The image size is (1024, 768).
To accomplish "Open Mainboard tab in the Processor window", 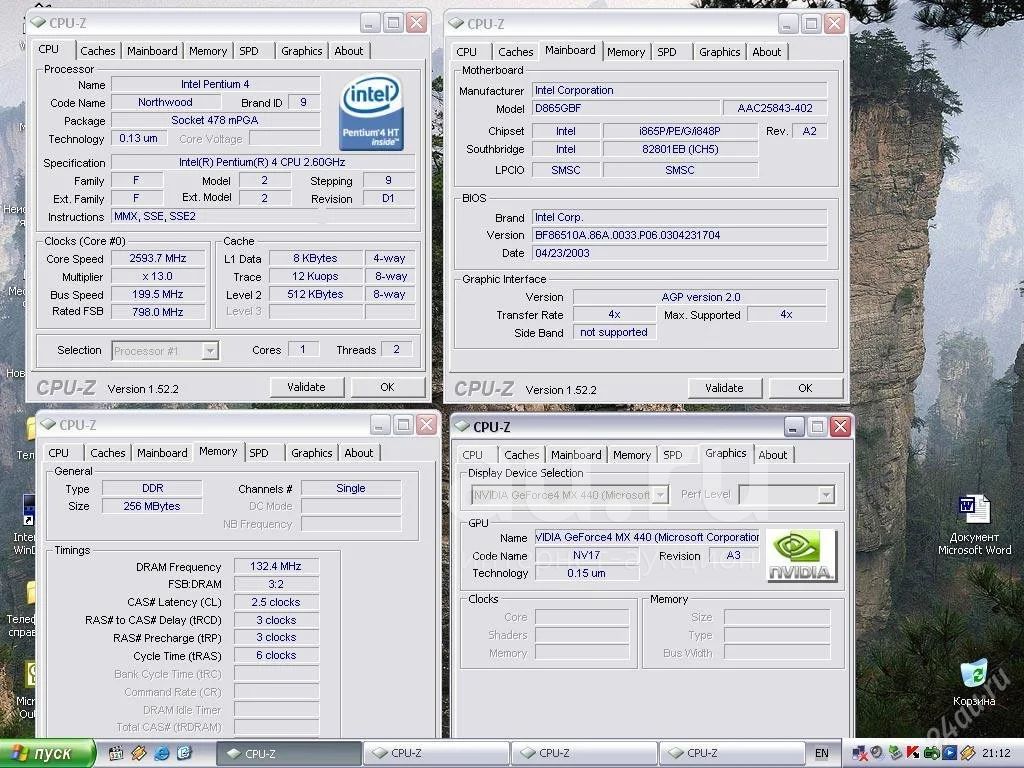I will 152,51.
